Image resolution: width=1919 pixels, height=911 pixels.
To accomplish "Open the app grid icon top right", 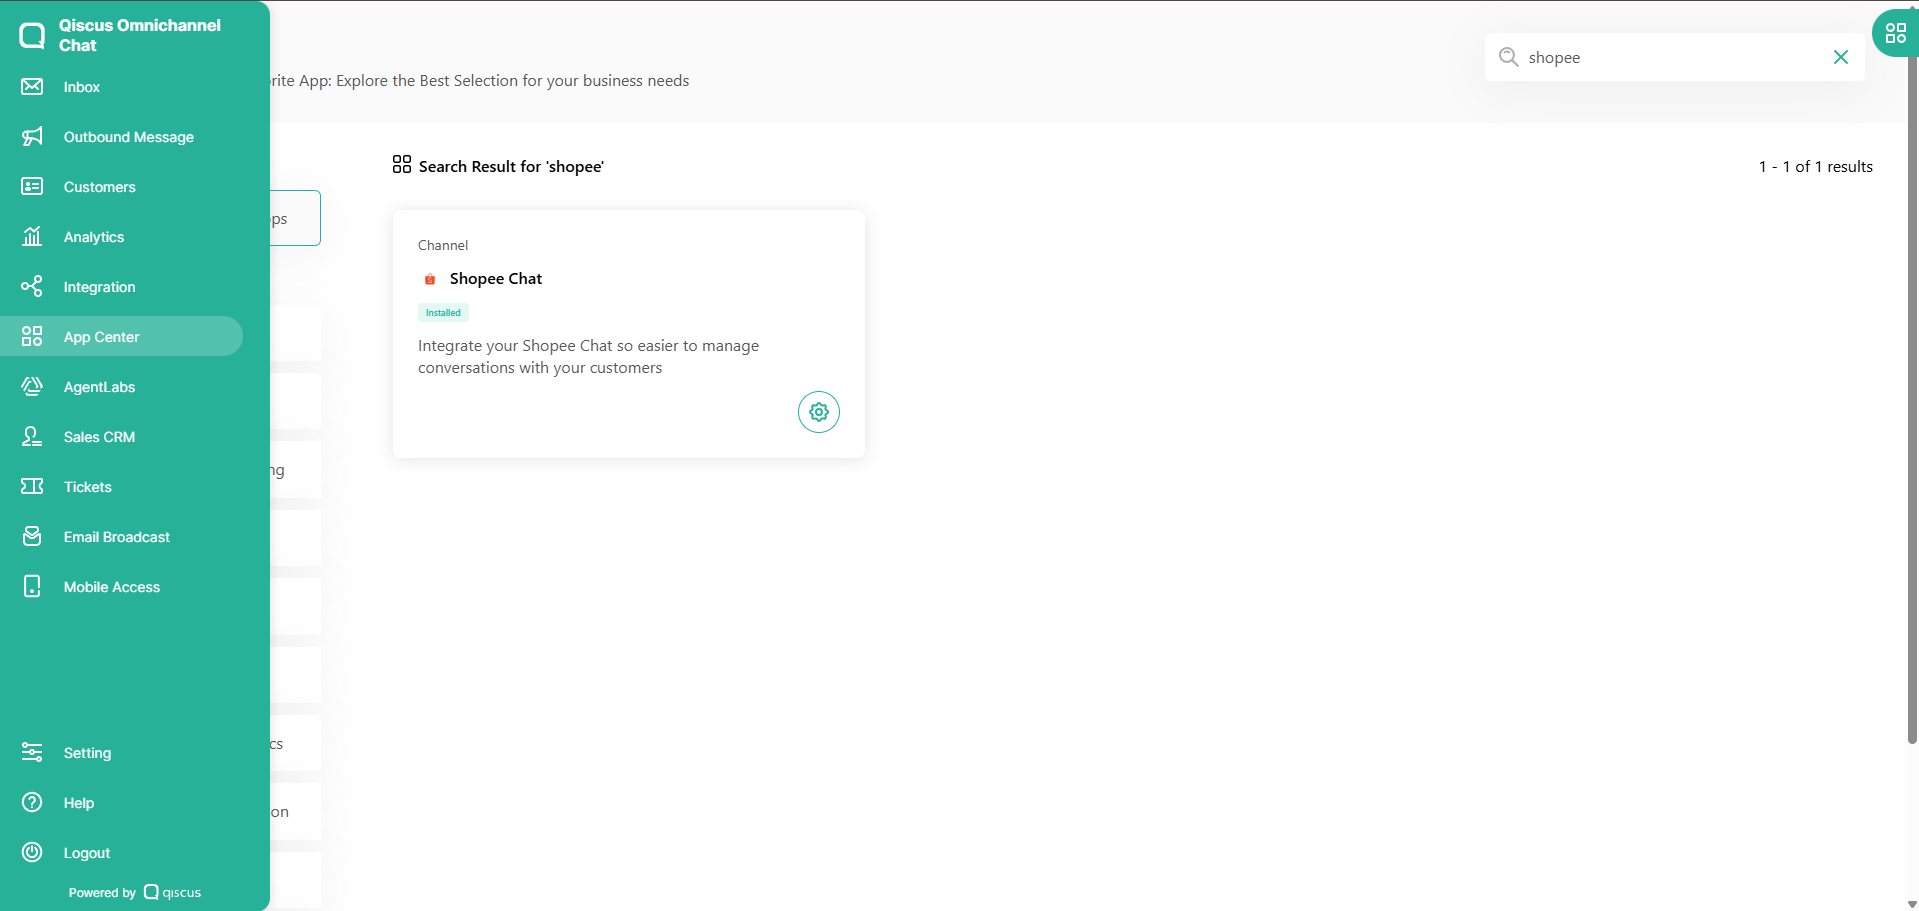I will [1895, 33].
